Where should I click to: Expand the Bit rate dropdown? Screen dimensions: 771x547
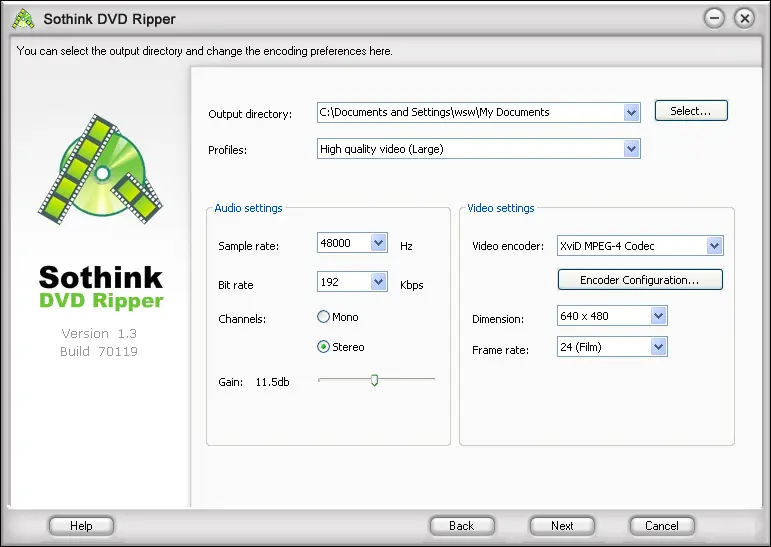click(x=378, y=283)
